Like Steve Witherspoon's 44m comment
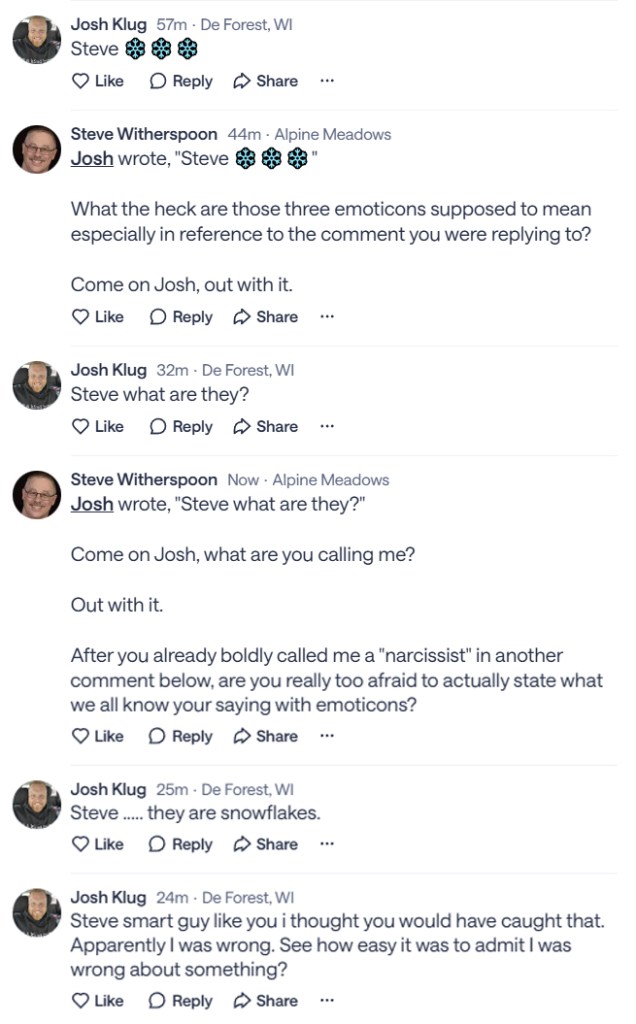The image size is (636, 1024). [x=97, y=317]
